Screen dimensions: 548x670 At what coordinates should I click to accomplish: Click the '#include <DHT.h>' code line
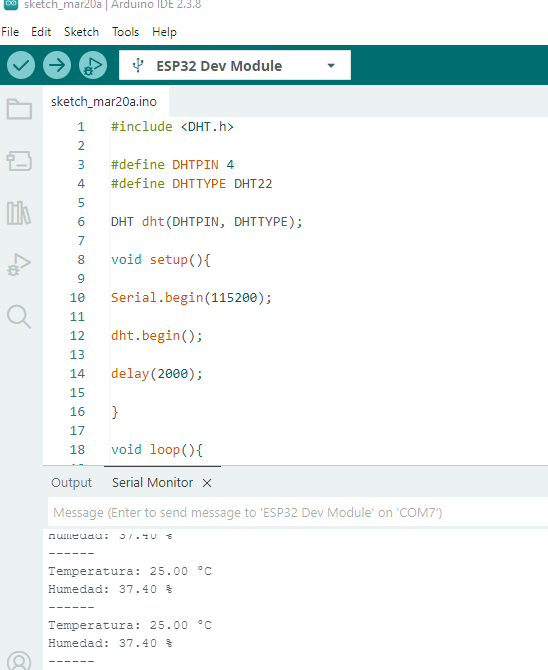pos(172,127)
